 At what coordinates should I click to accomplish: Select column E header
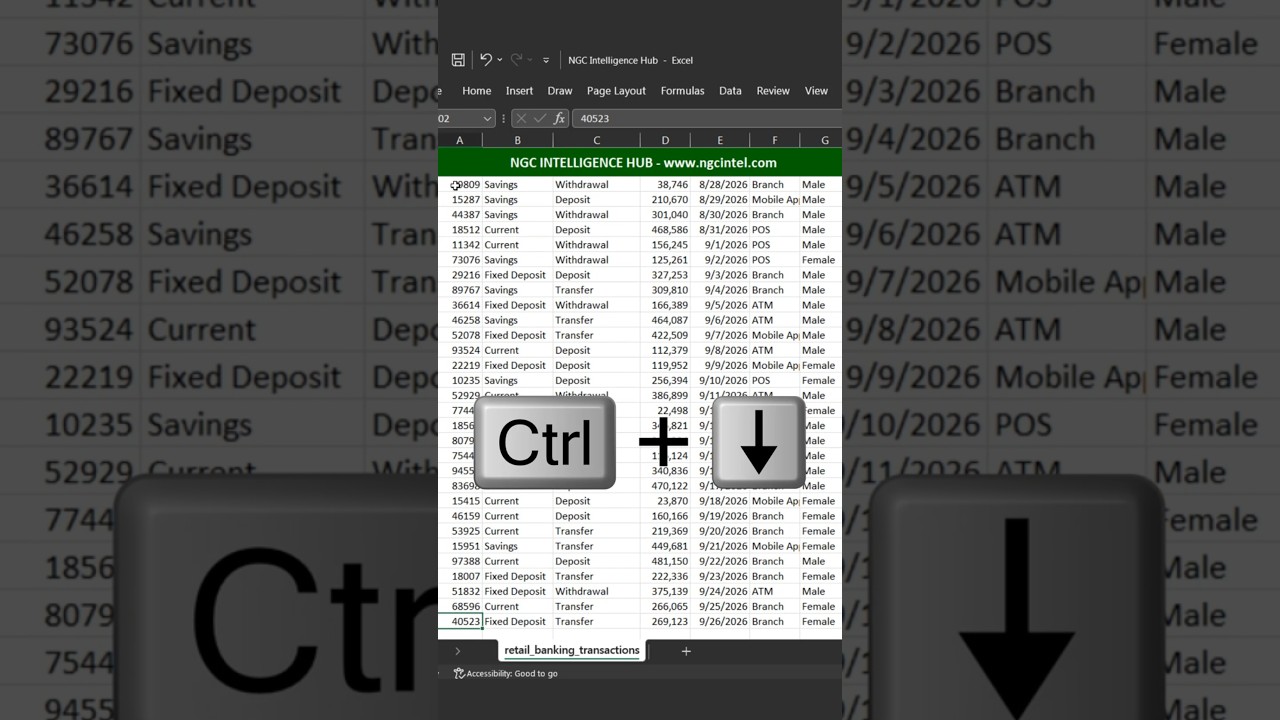[x=720, y=141]
